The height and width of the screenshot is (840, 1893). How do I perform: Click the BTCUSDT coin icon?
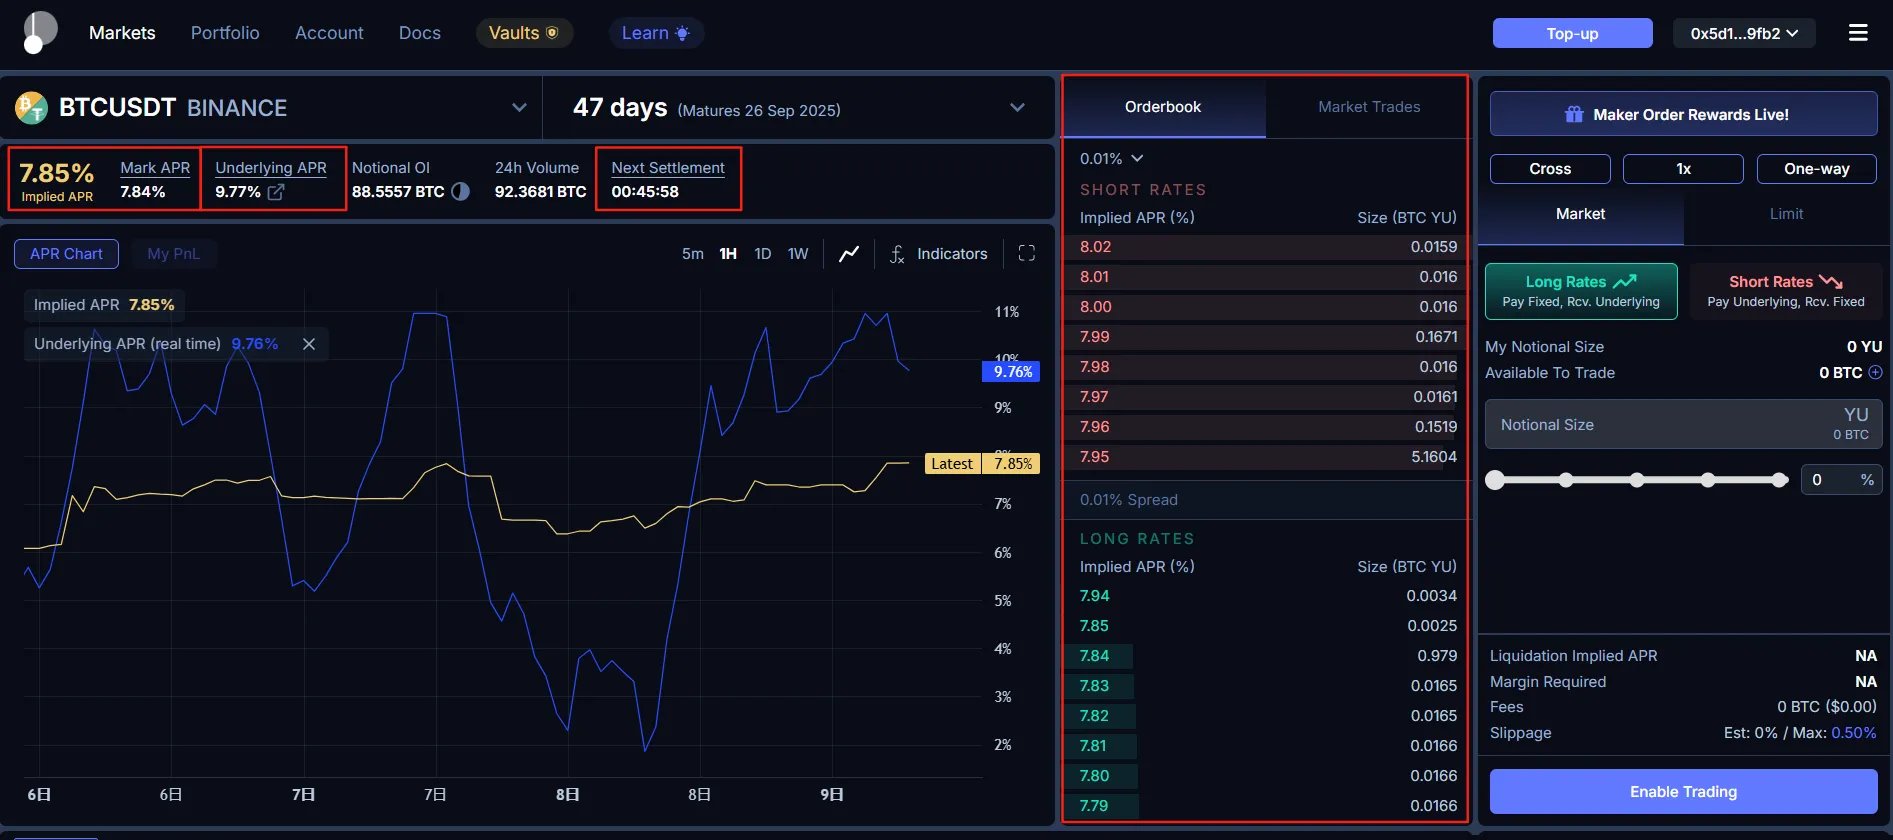click(32, 107)
